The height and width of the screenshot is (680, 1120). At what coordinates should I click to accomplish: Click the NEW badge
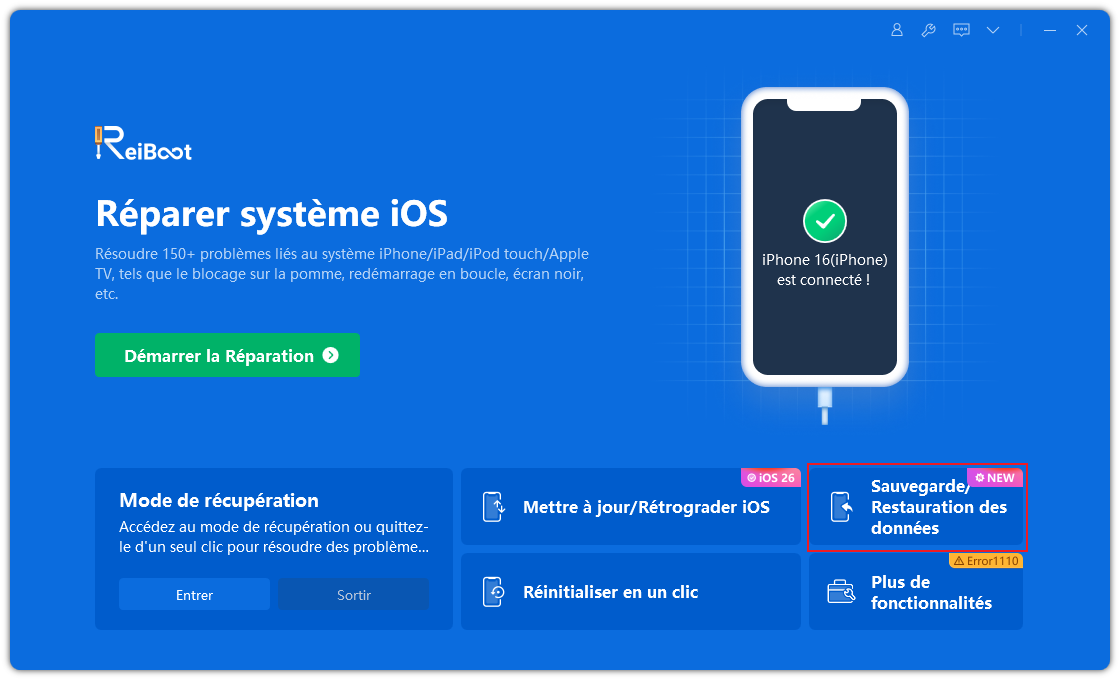995,477
